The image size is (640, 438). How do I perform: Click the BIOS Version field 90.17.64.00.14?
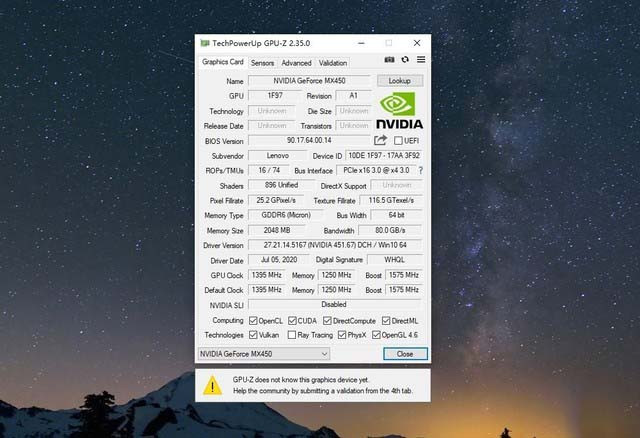(309, 140)
